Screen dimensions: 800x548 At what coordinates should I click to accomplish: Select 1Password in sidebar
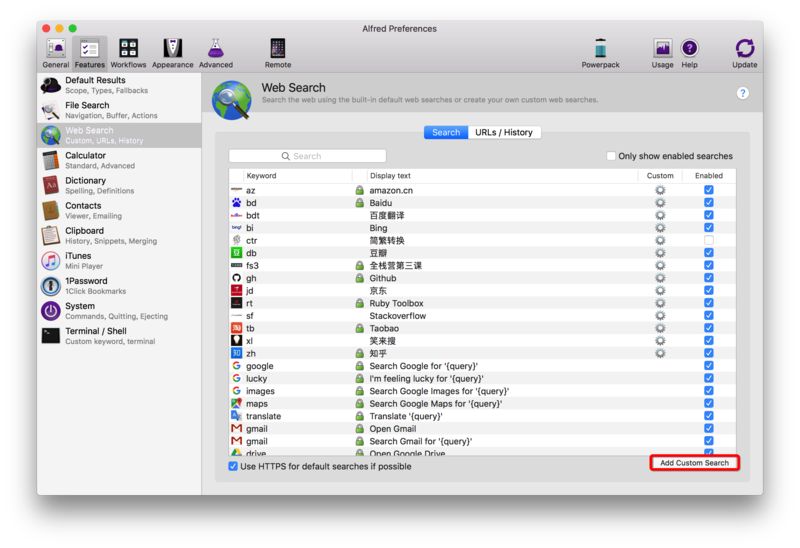(119, 285)
